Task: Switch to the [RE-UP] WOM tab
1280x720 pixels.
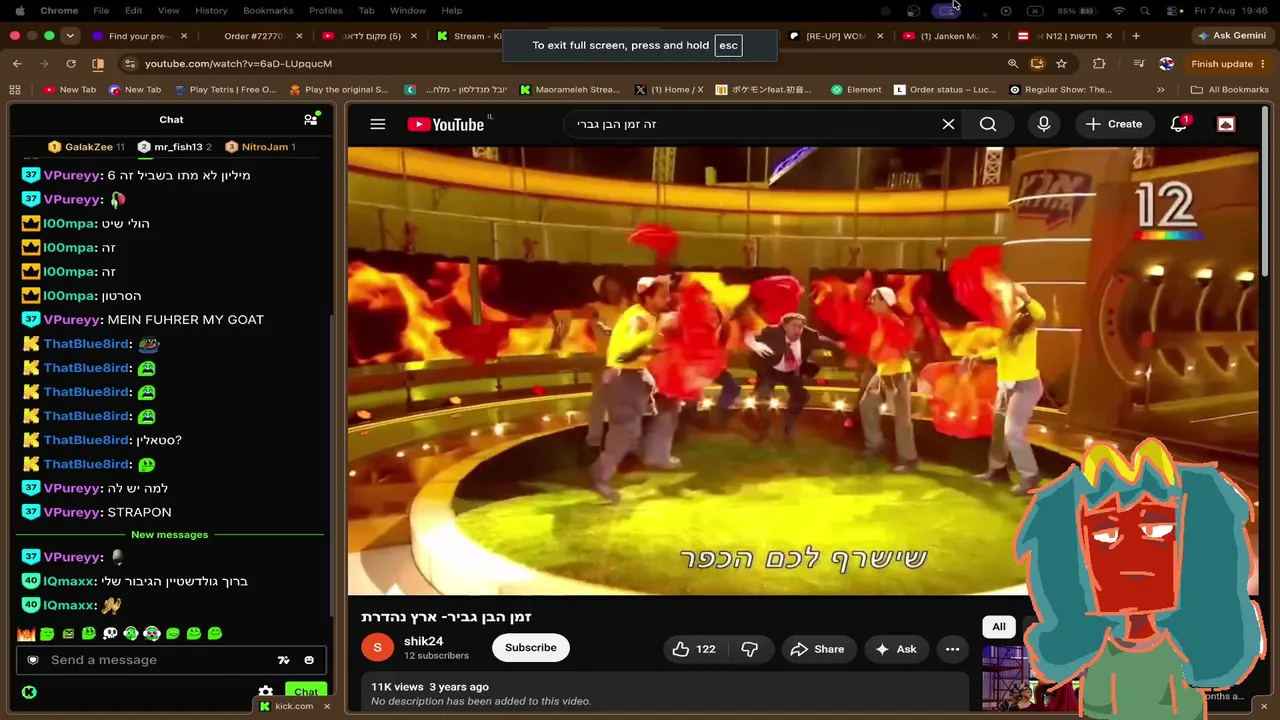Action: click(838, 36)
